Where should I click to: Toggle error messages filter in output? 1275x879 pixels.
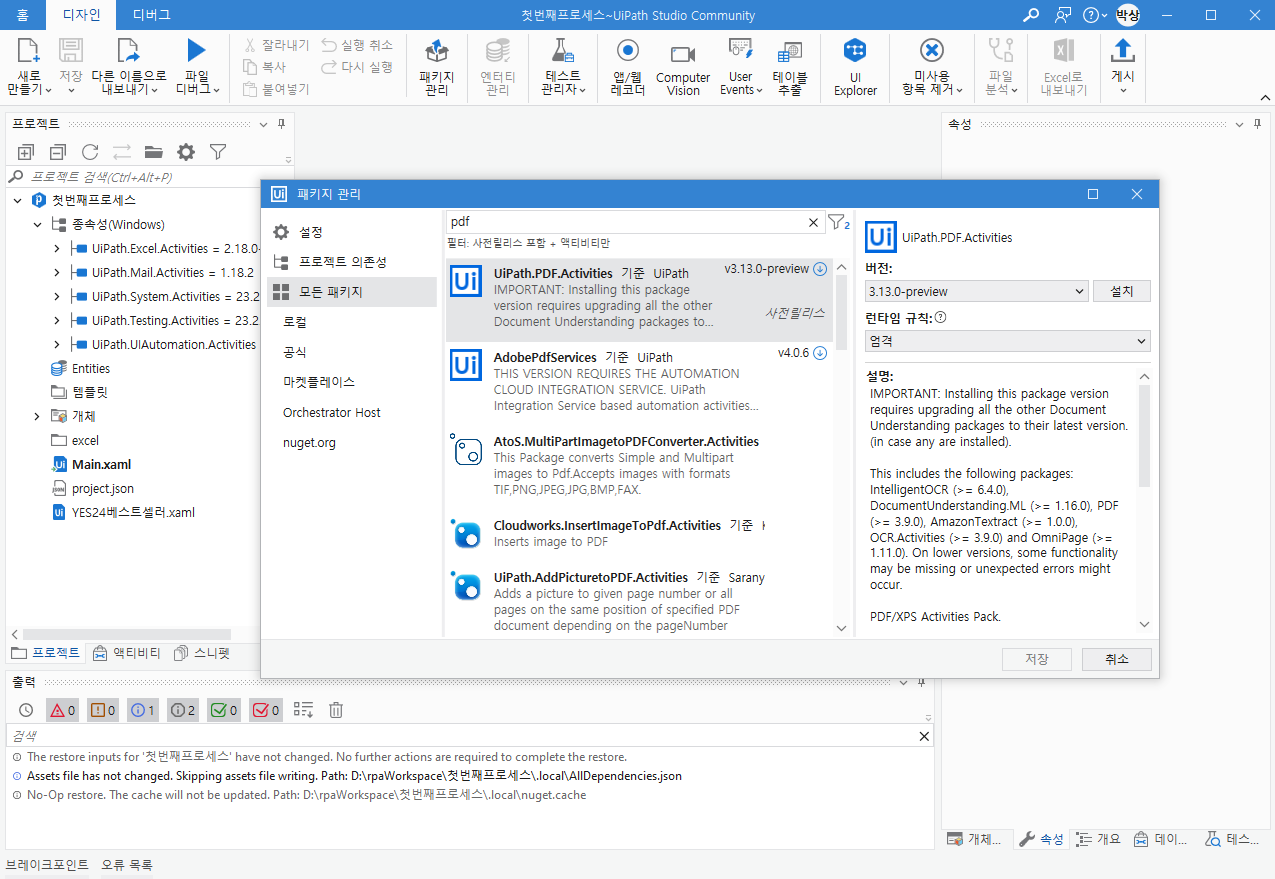[62, 710]
